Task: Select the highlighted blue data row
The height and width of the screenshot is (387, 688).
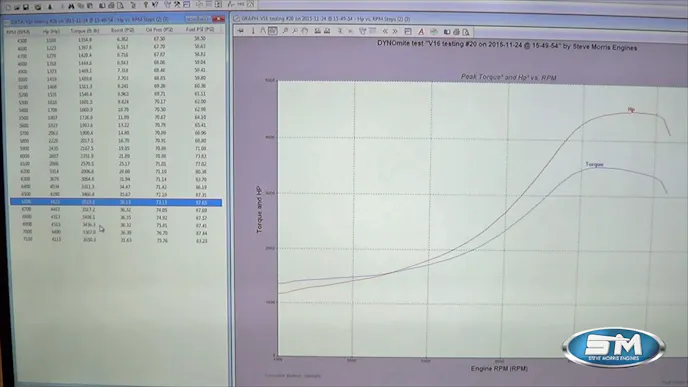Action: [116, 202]
